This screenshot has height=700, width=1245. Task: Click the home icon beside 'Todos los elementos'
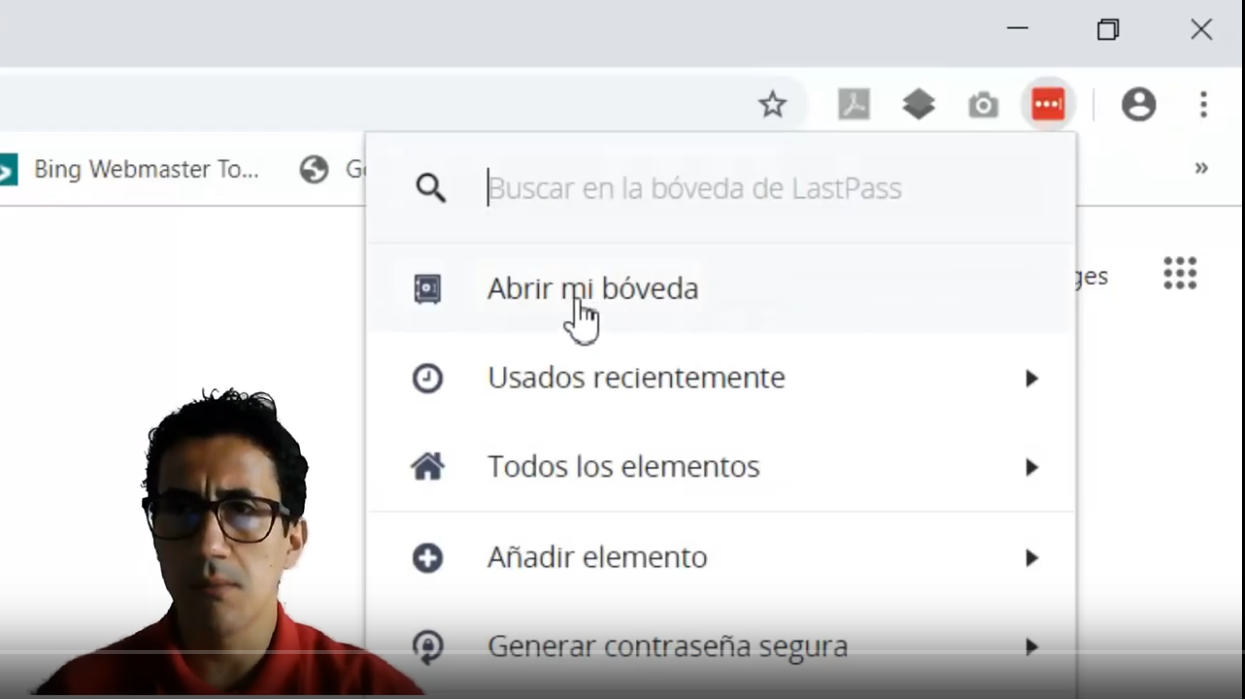pos(427,467)
